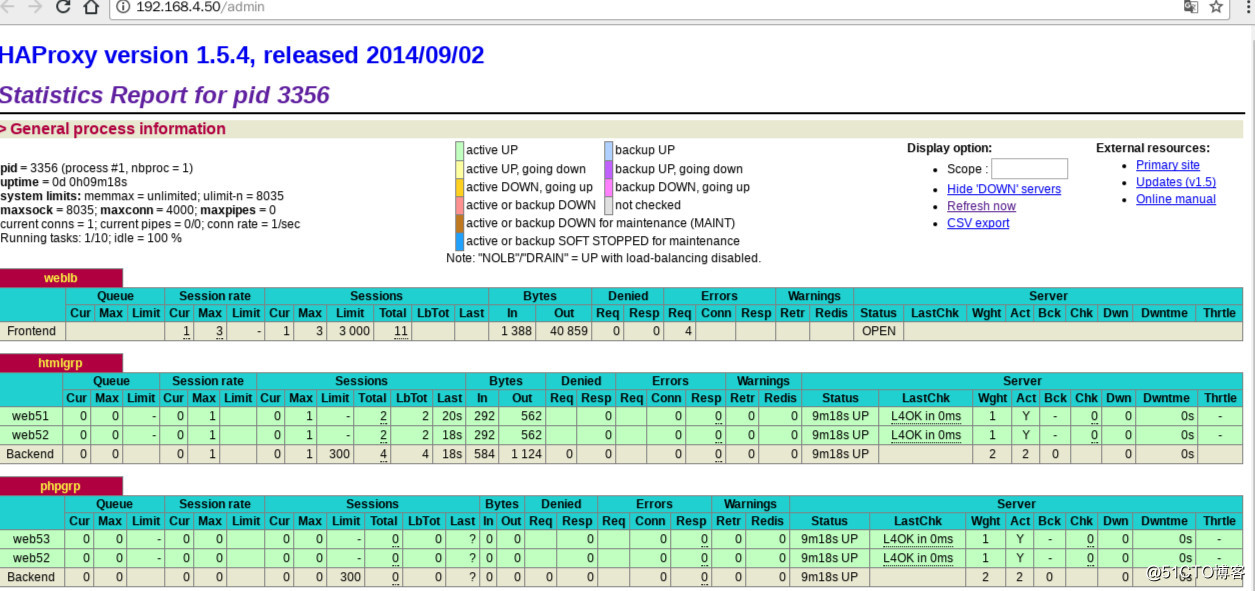
Task: Click the '3 000' session limit value
Action: 353,331
